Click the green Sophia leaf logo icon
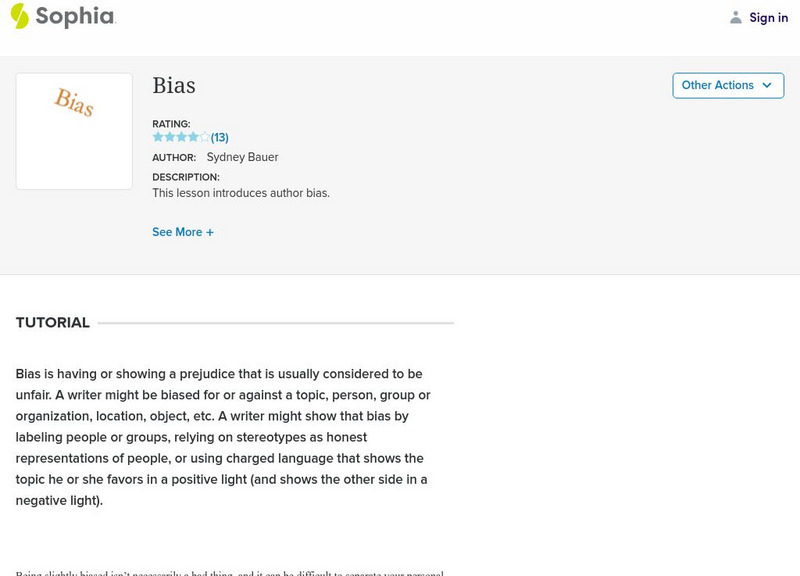800x576 pixels. click(19, 16)
